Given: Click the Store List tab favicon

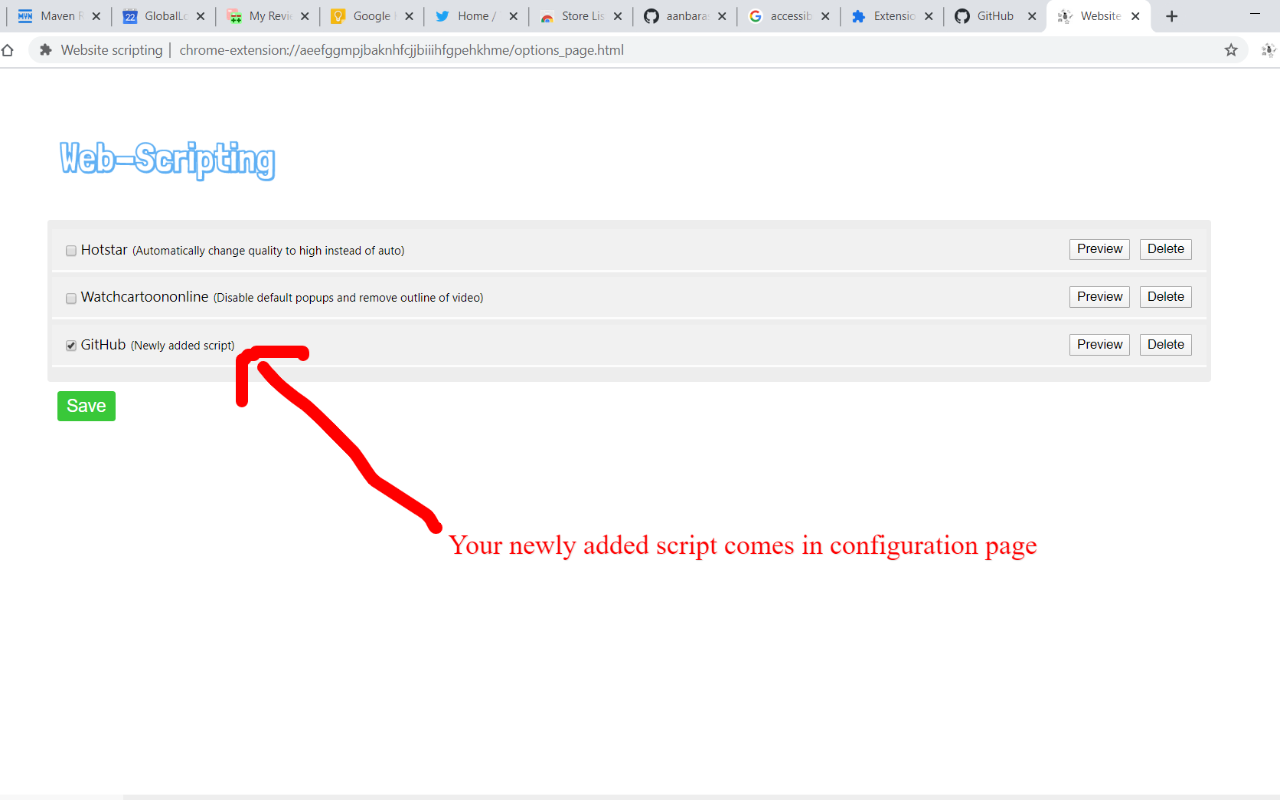Looking at the screenshot, I should 547,15.
